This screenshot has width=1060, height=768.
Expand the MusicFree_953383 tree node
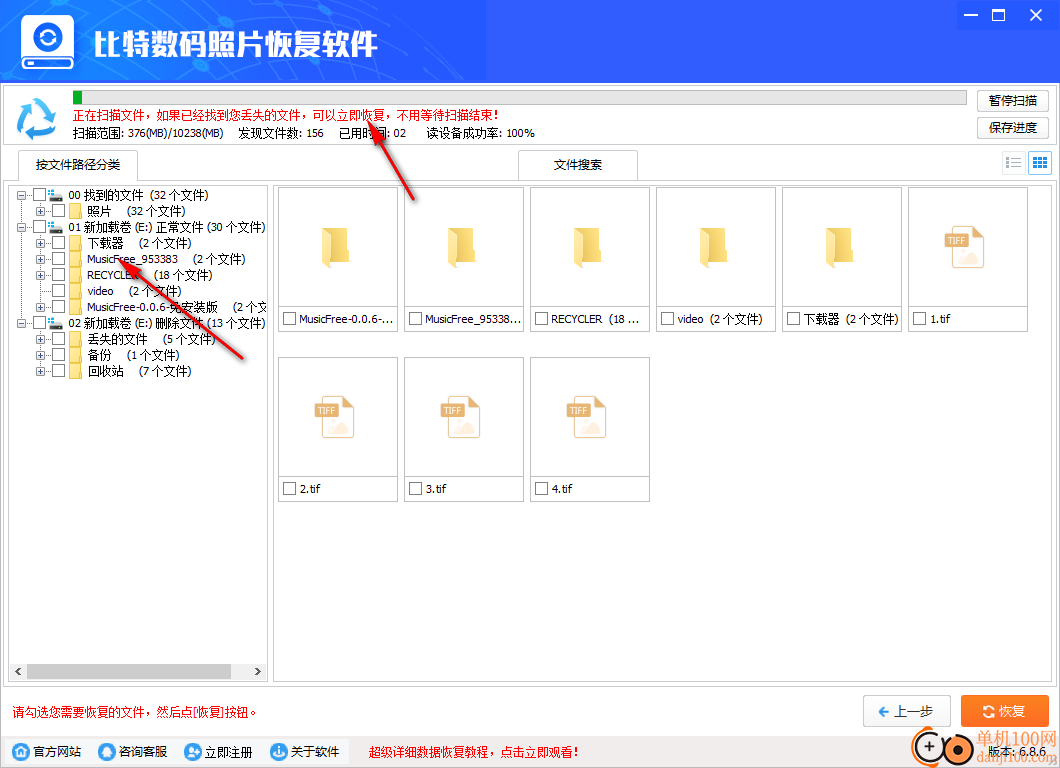coord(41,259)
